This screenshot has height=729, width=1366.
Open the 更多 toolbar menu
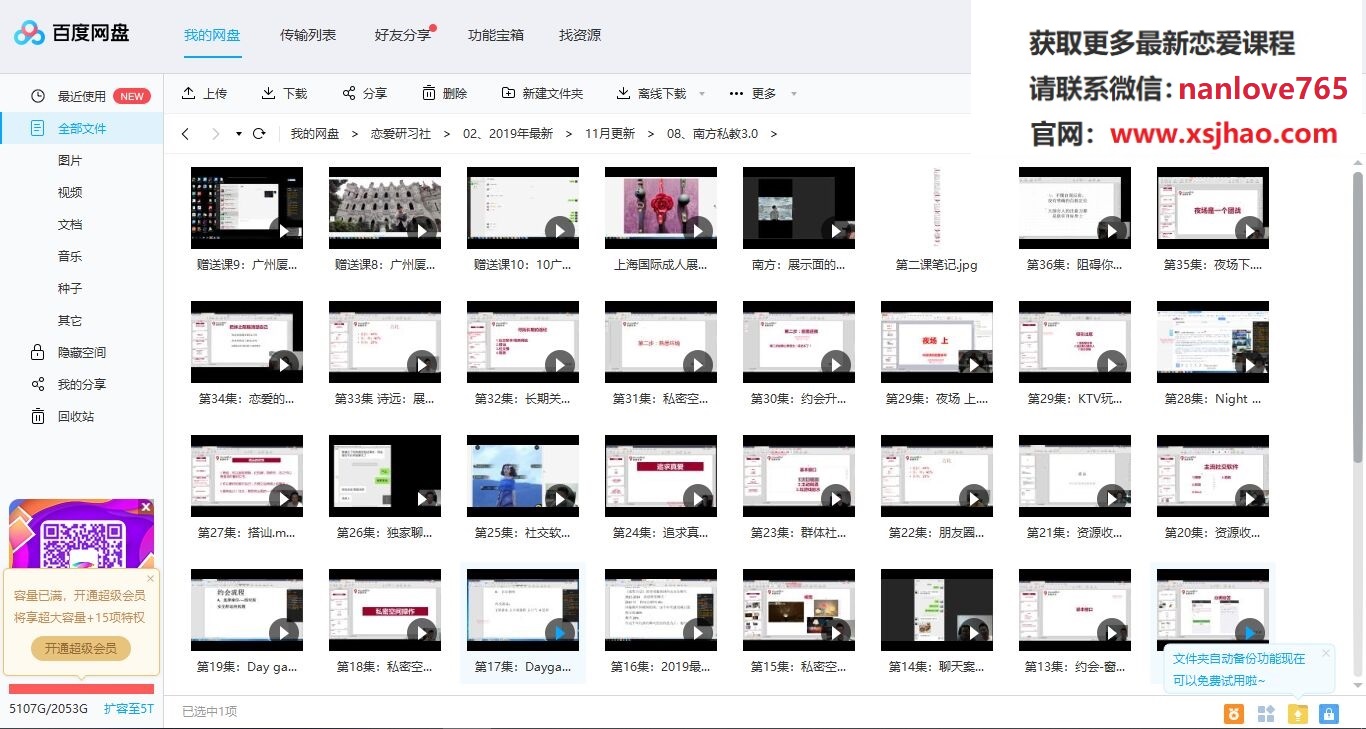coord(753,93)
